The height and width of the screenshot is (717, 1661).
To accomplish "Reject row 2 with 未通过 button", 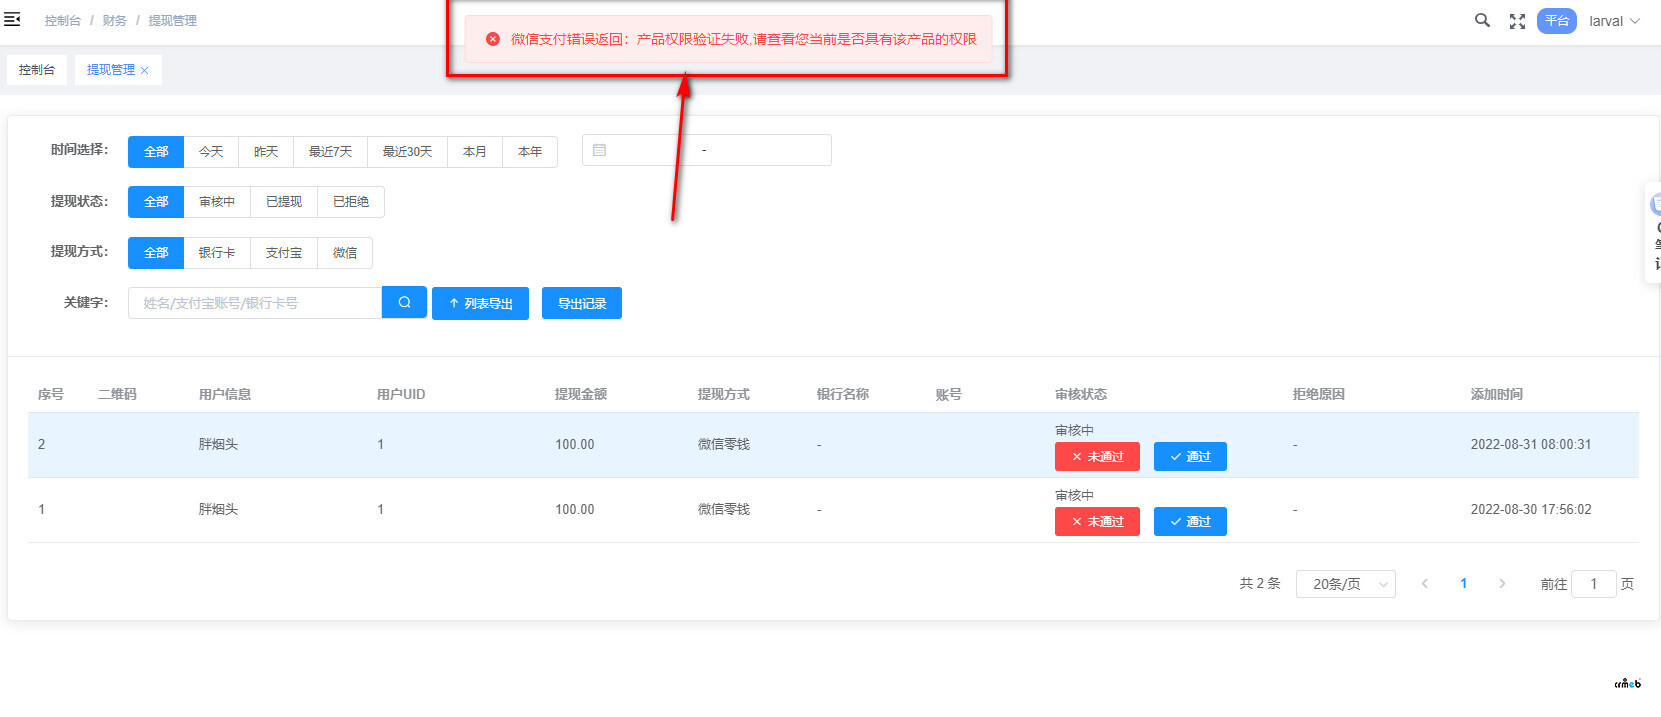I will pyautogui.click(x=1097, y=456).
